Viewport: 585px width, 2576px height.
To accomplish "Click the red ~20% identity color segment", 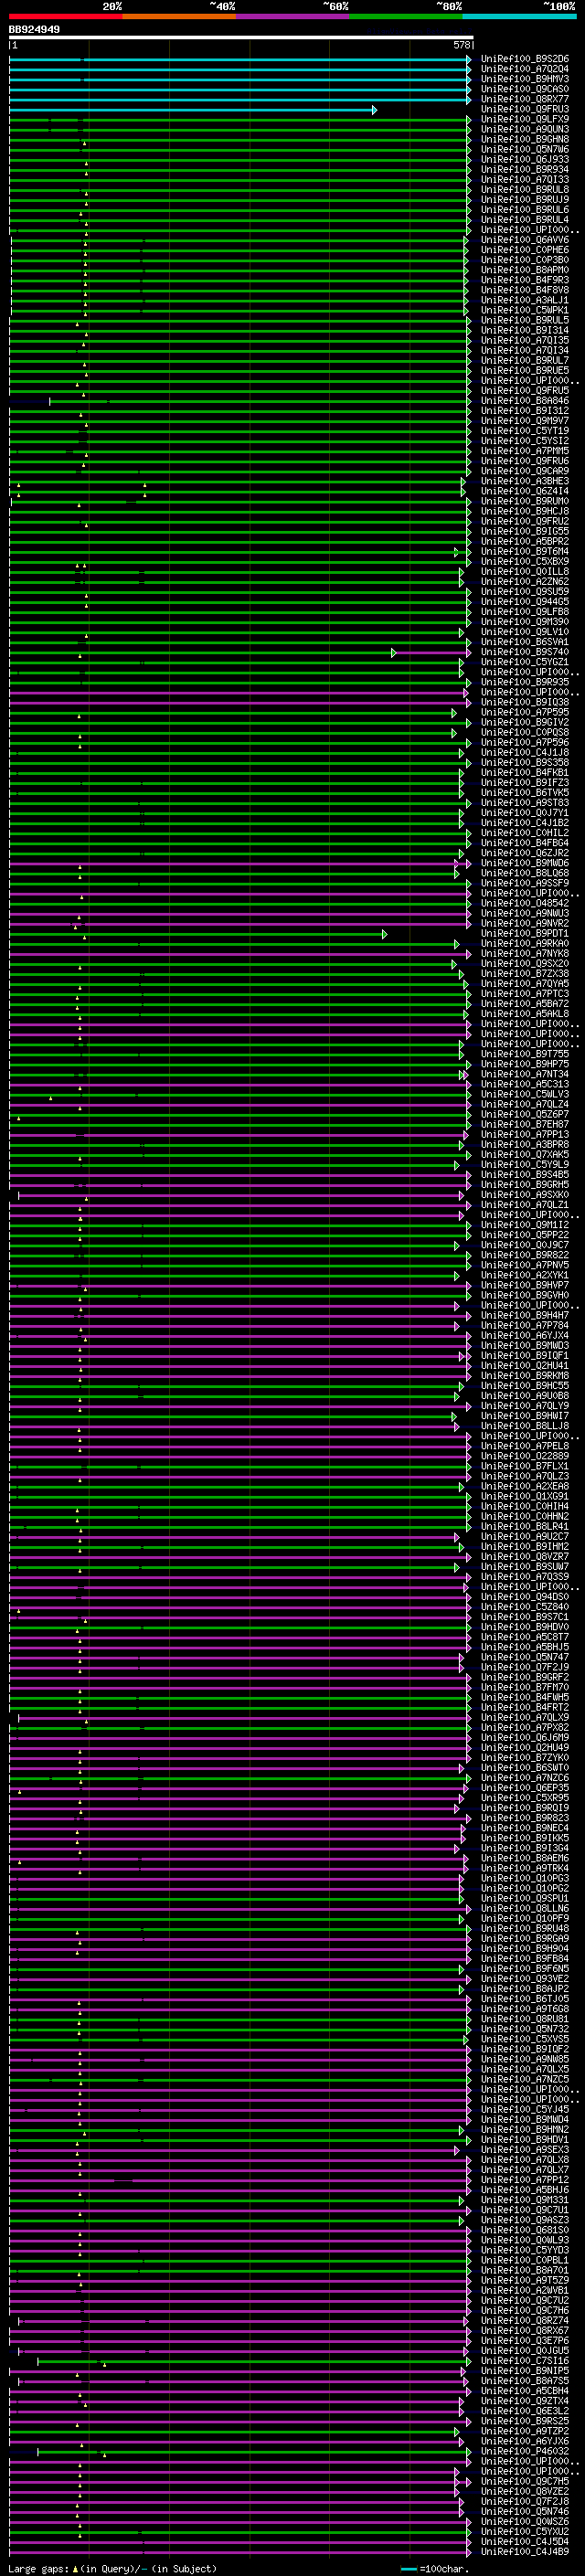I will [x=65, y=16].
